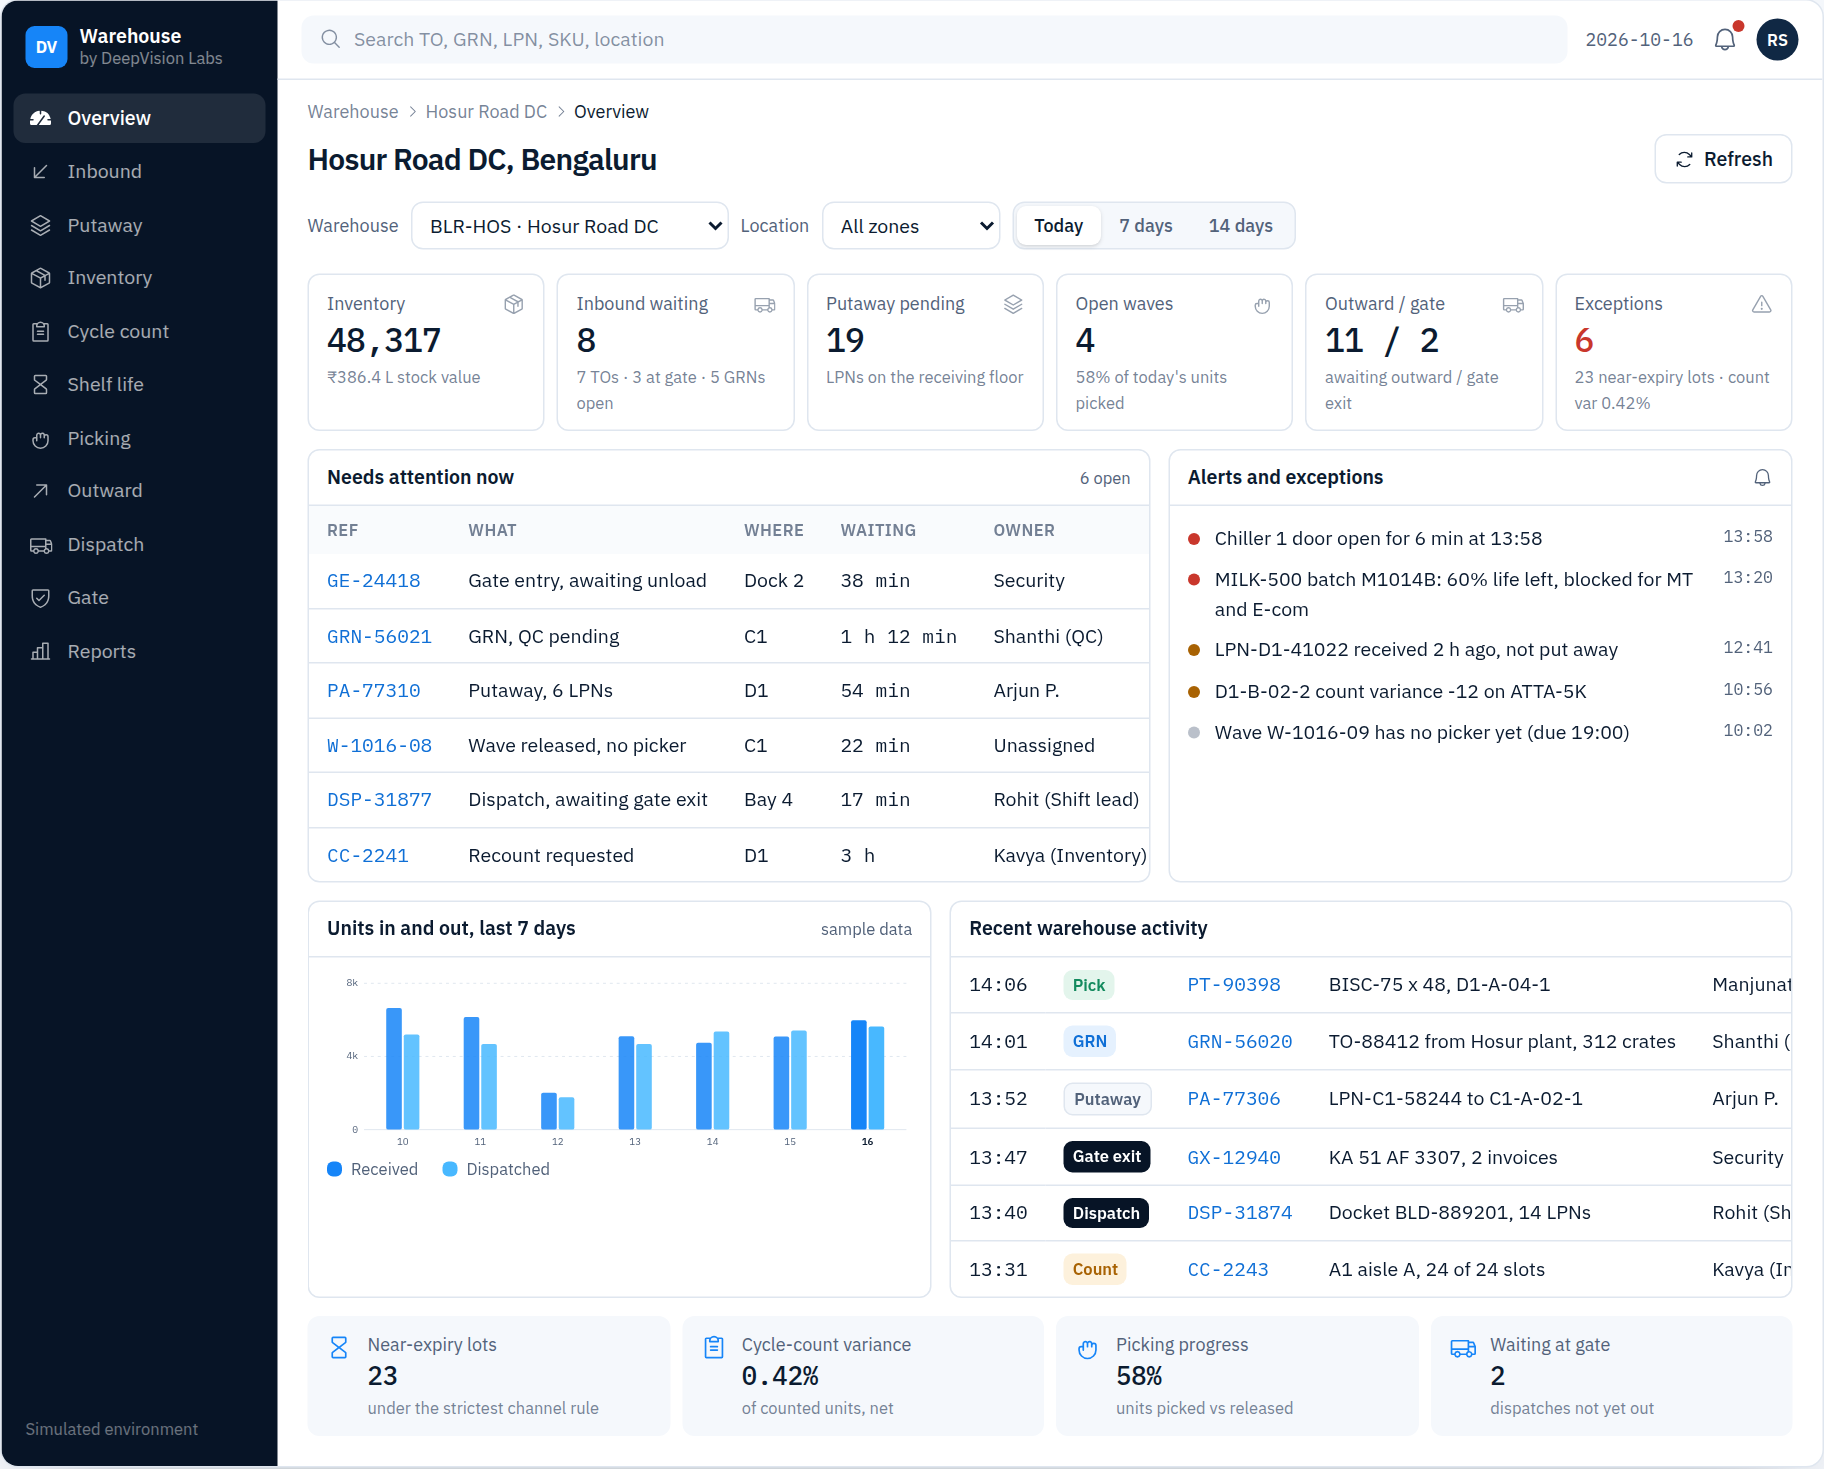Click the Received legend dot
1824x1469 pixels.
point(335,1169)
